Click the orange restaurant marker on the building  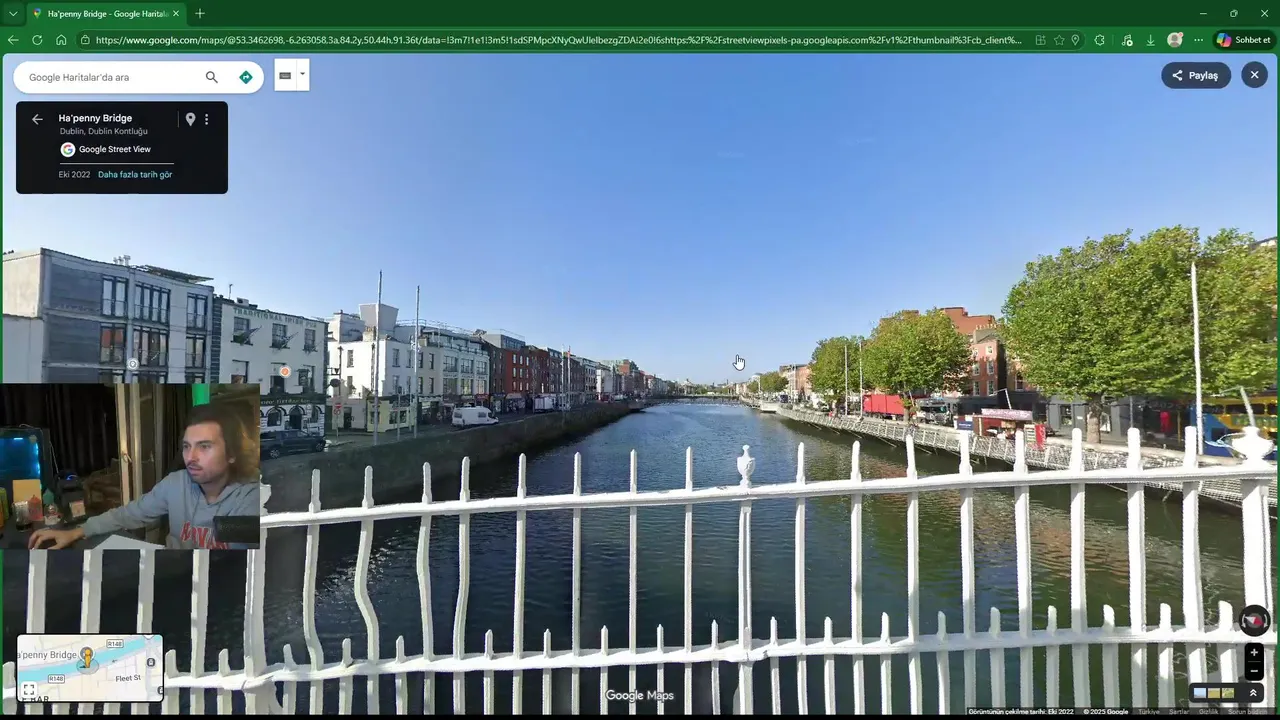point(285,372)
